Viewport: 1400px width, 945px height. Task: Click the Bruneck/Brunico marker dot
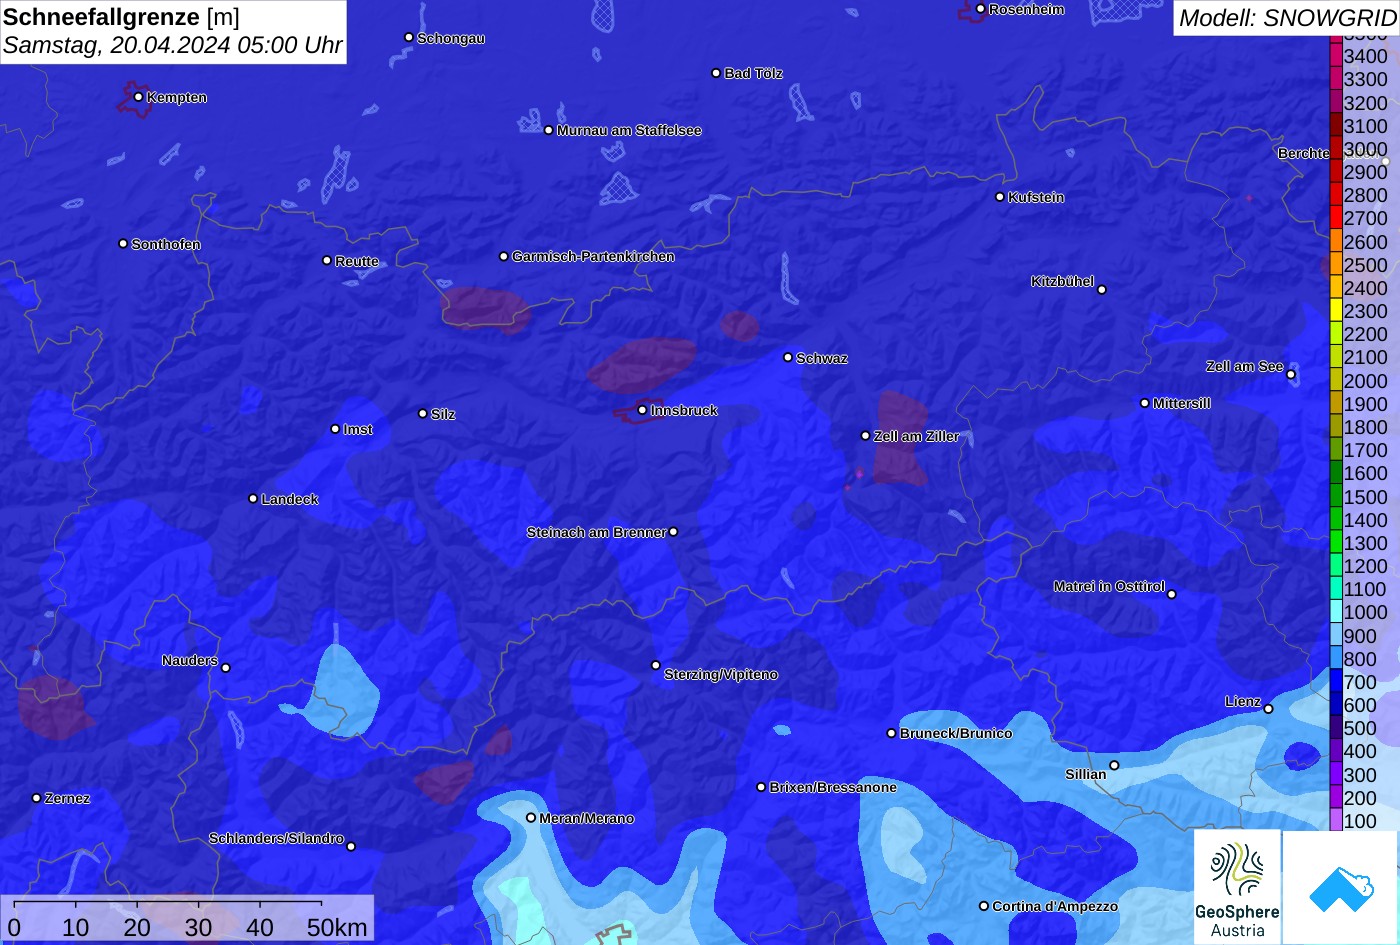point(891,733)
